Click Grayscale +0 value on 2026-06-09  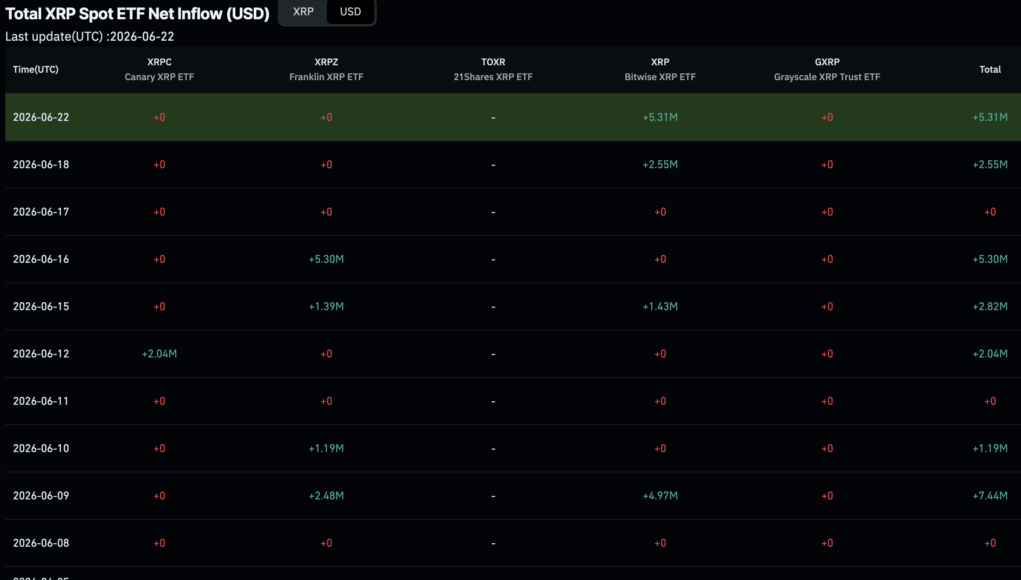tap(827, 496)
